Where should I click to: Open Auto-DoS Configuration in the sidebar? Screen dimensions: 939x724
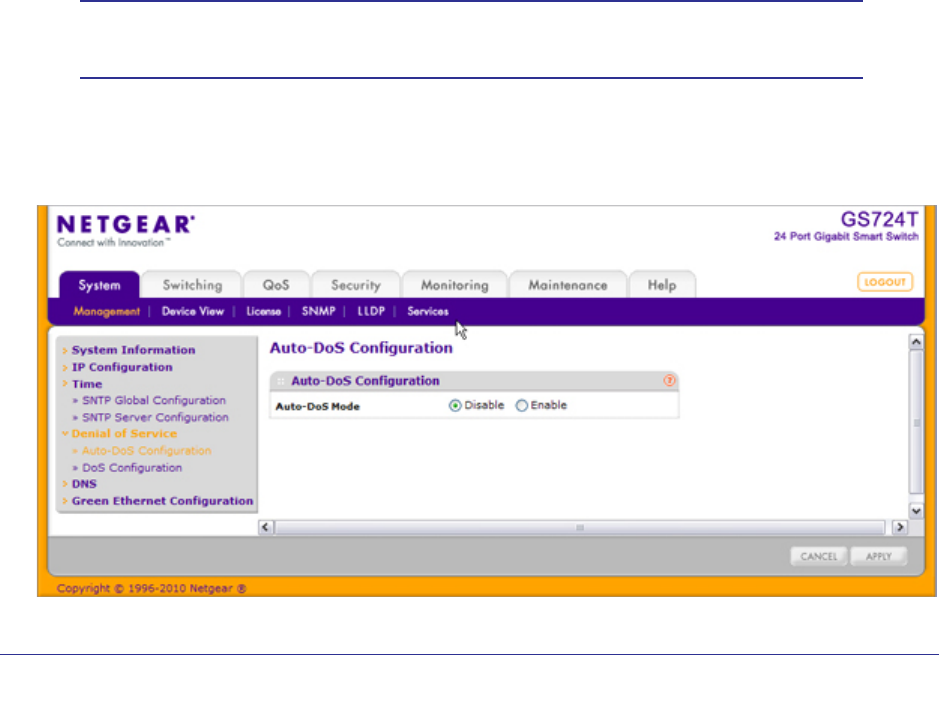[x=146, y=451]
